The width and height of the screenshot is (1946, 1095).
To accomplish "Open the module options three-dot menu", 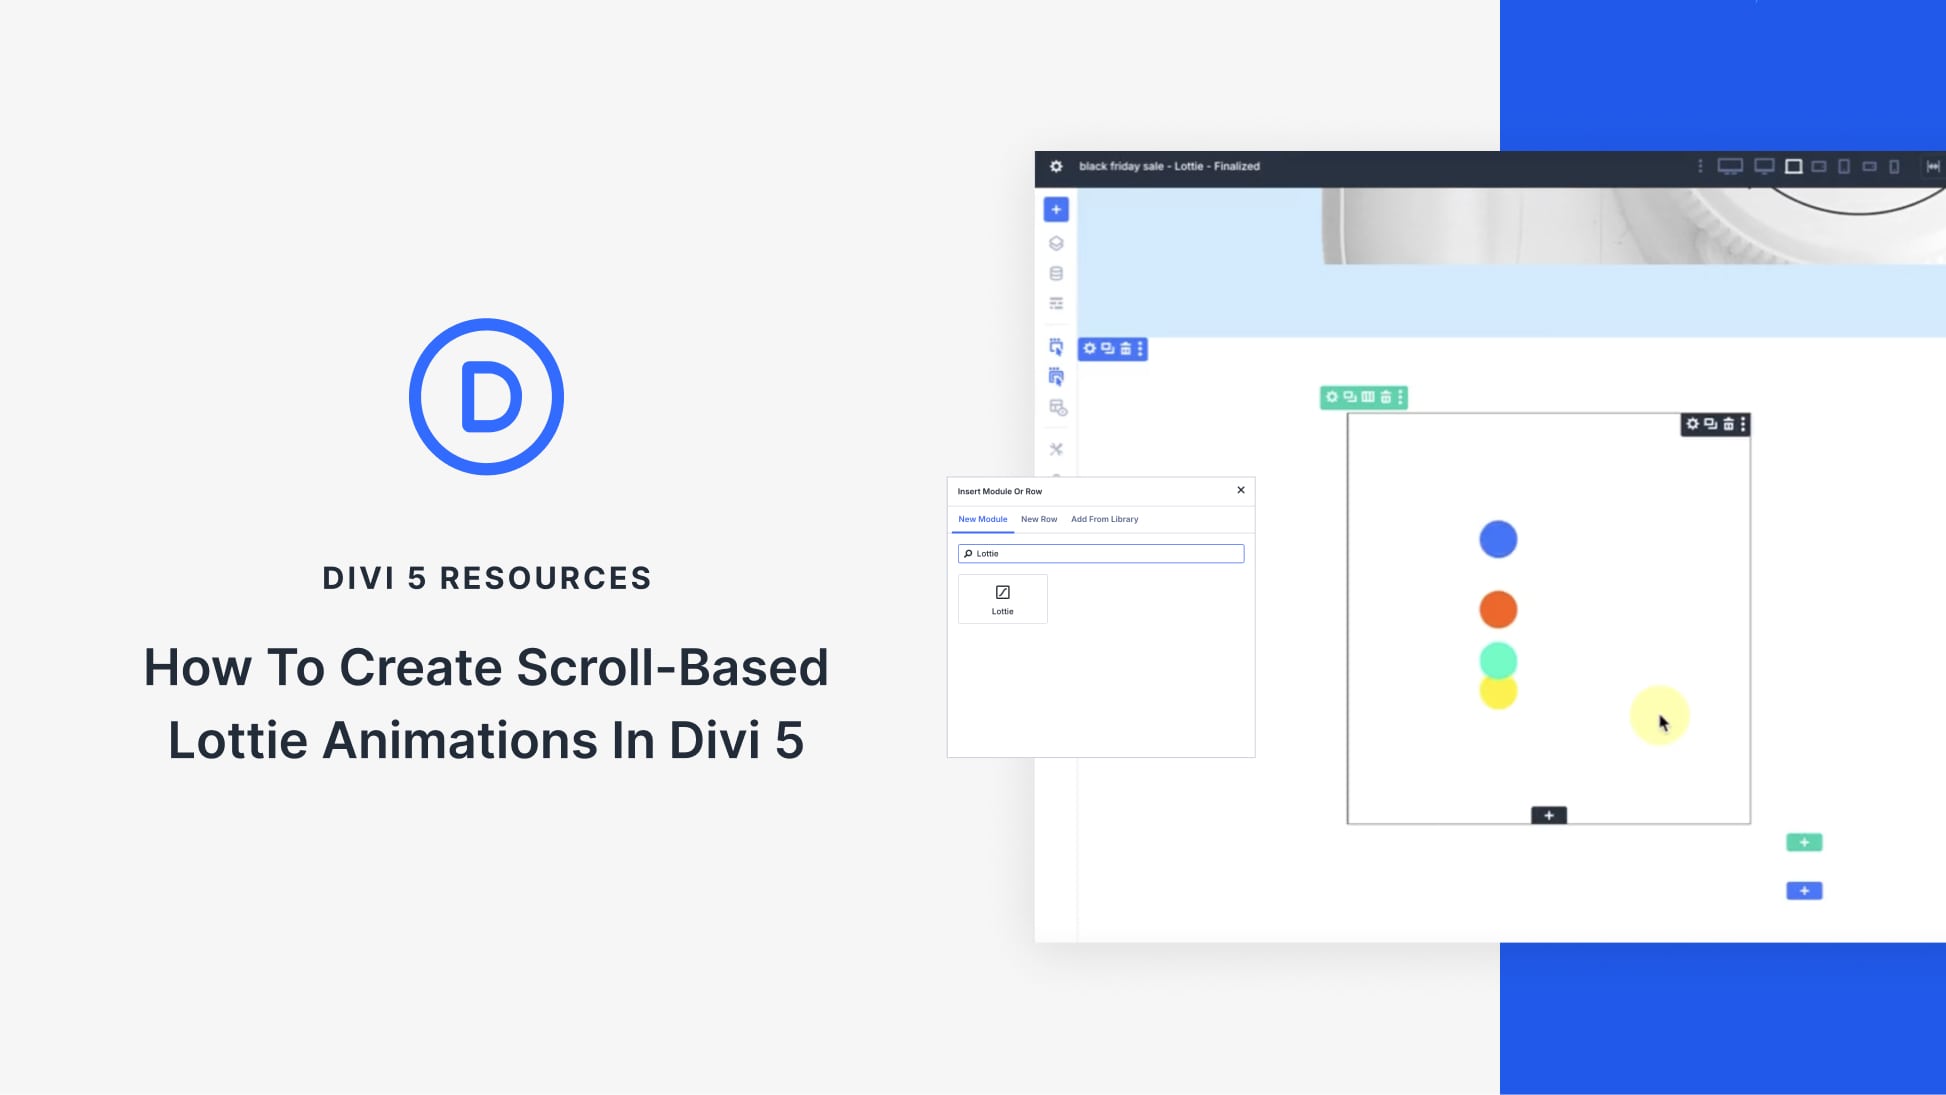I will coord(1743,424).
